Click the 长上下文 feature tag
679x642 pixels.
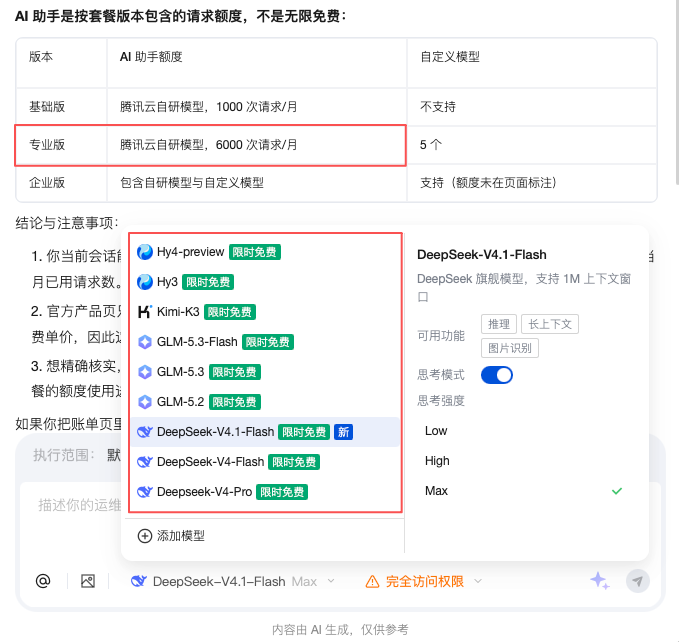point(550,324)
